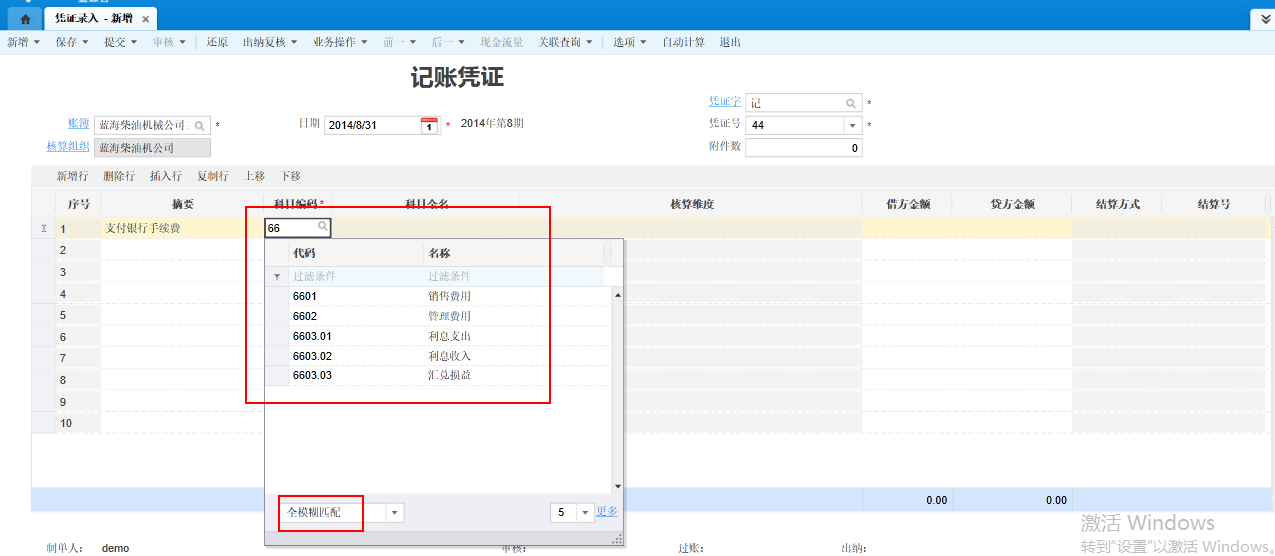The image size is (1275, 556).
Task: Close the 凭证录入 - 新增 tab
Action: 146,19
